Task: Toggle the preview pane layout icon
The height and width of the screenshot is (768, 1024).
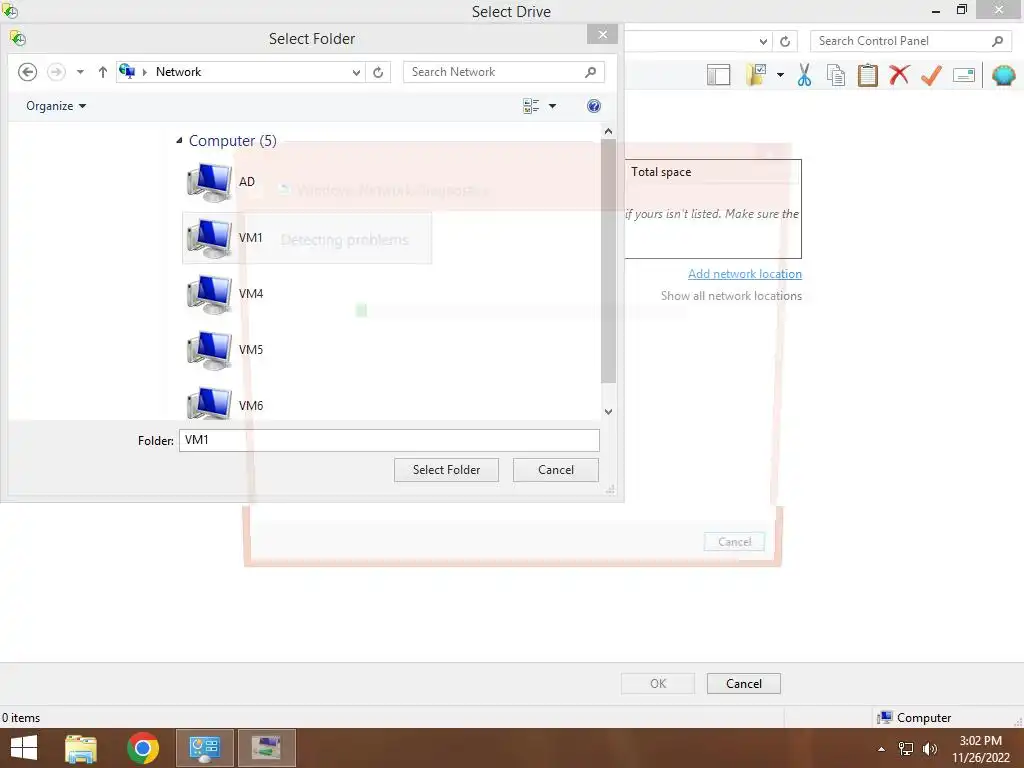Action: 718,75
